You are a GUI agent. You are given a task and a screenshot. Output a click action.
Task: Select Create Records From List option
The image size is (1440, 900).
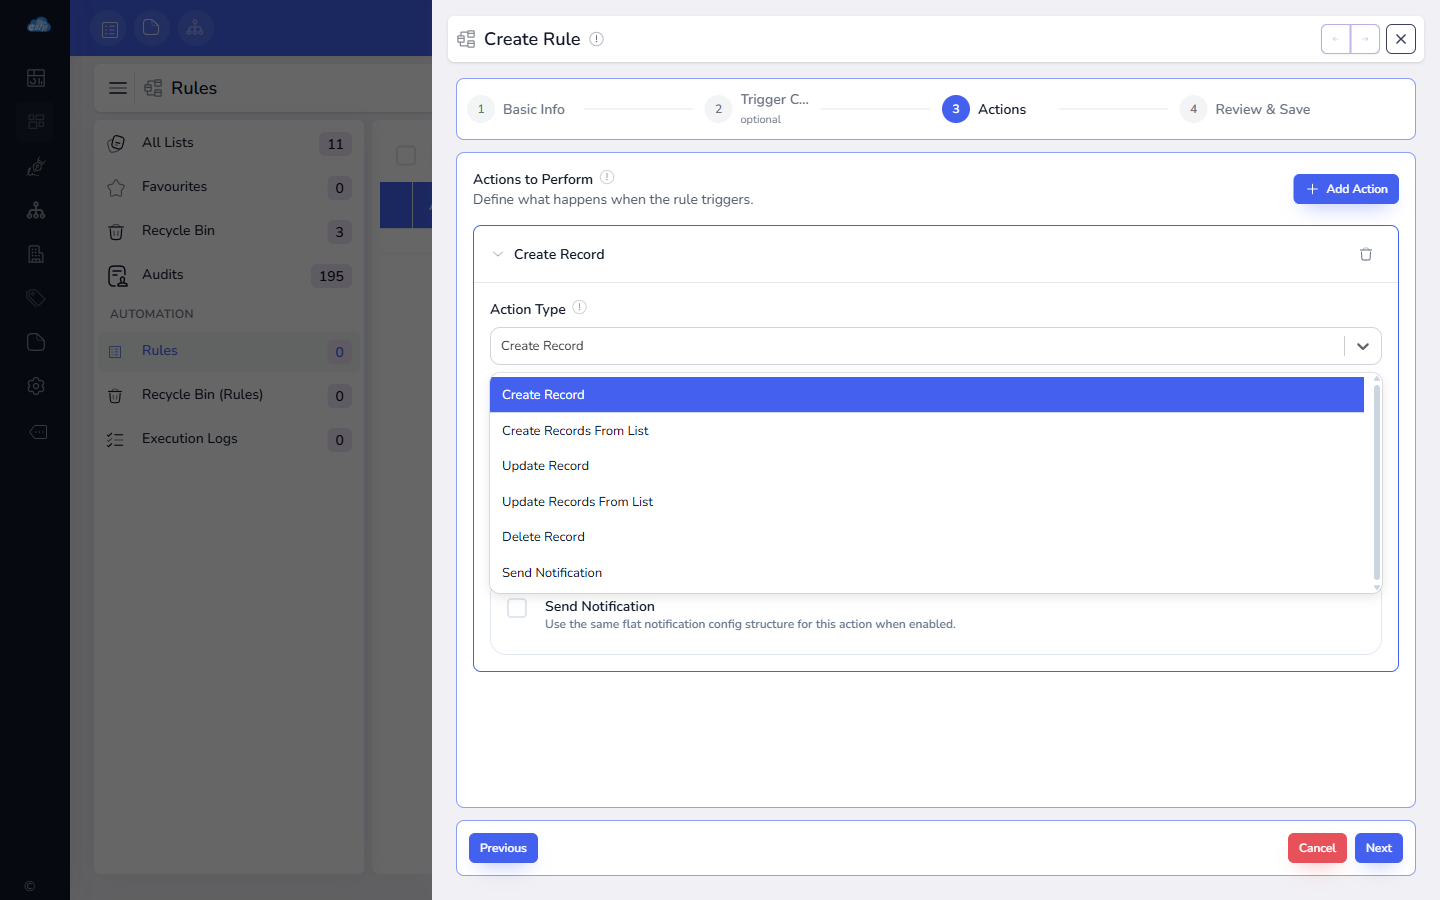tap(927, 431)
